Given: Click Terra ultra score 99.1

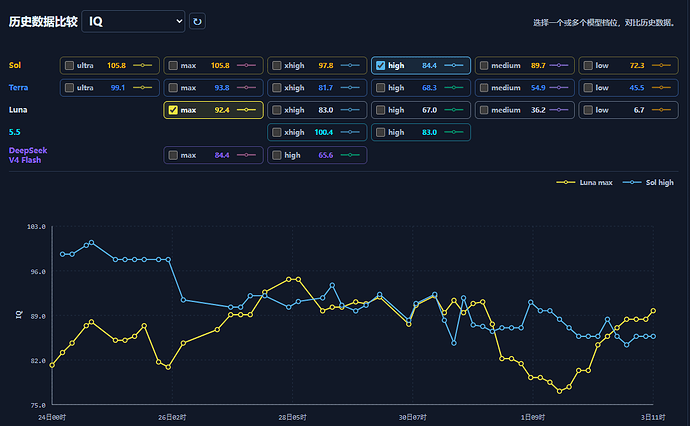Looking at the screenshot, I should tap(118, 88).
